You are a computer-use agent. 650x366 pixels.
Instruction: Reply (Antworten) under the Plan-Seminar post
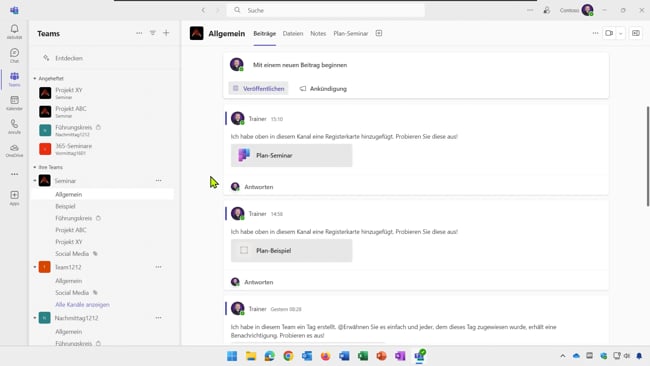258,187
